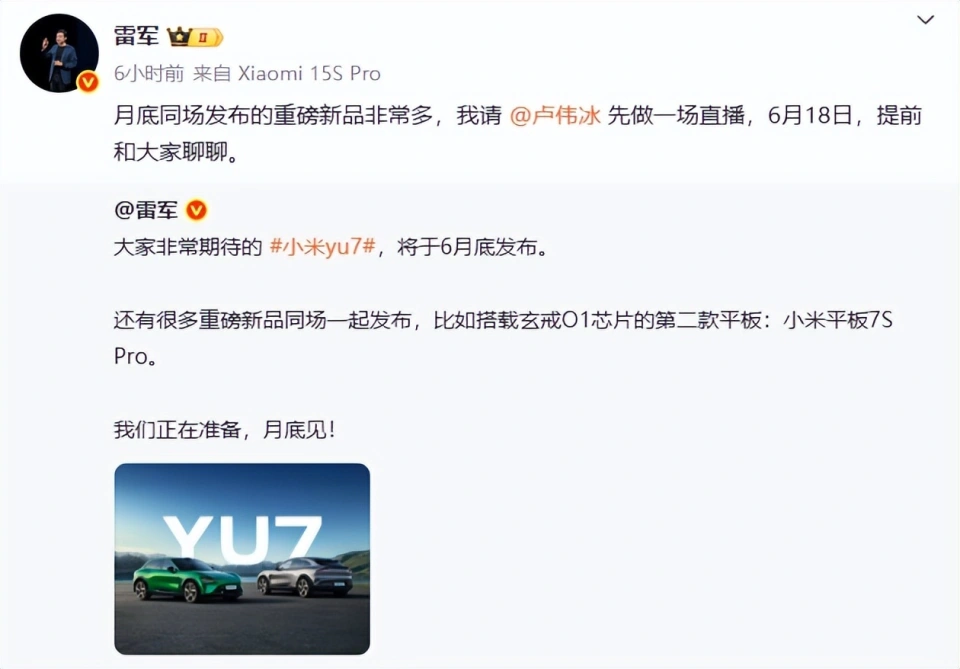Open the @雷军 reposted author link
Image resolution: width=960 pixels, height=669 pixels.
click(x=146, y=210)
